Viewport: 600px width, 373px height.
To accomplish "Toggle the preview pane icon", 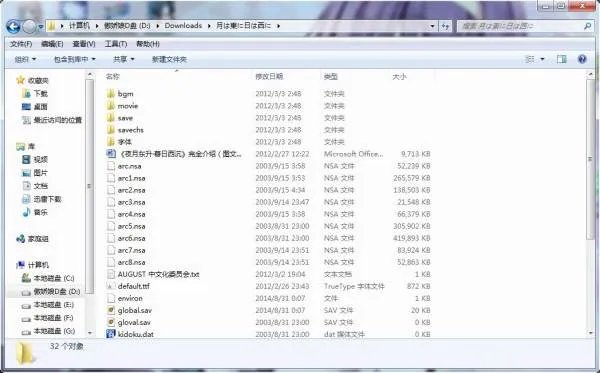I will 561,59.
